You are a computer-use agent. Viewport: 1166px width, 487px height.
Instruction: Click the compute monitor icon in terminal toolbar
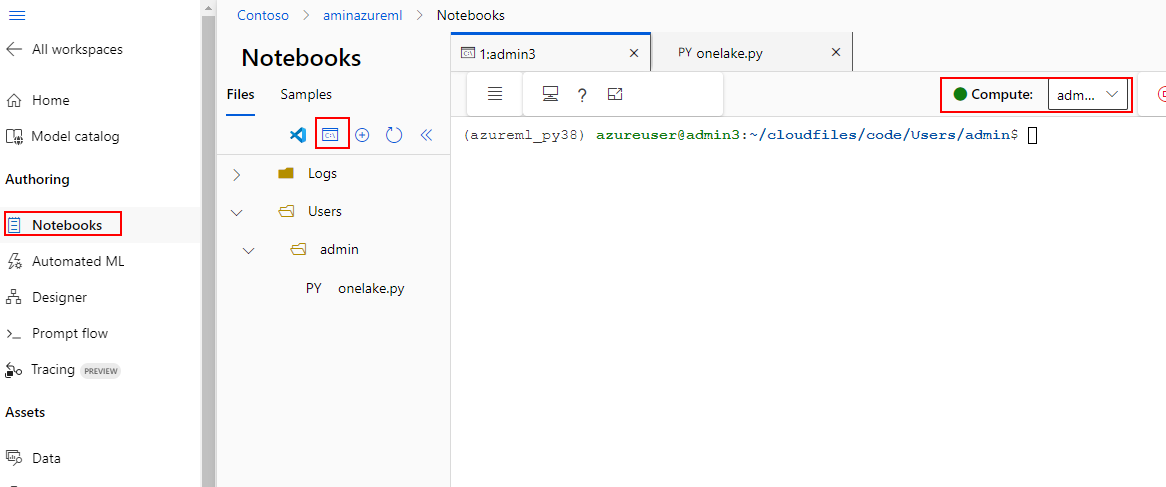pyautogui.click(x=550, y=94)
